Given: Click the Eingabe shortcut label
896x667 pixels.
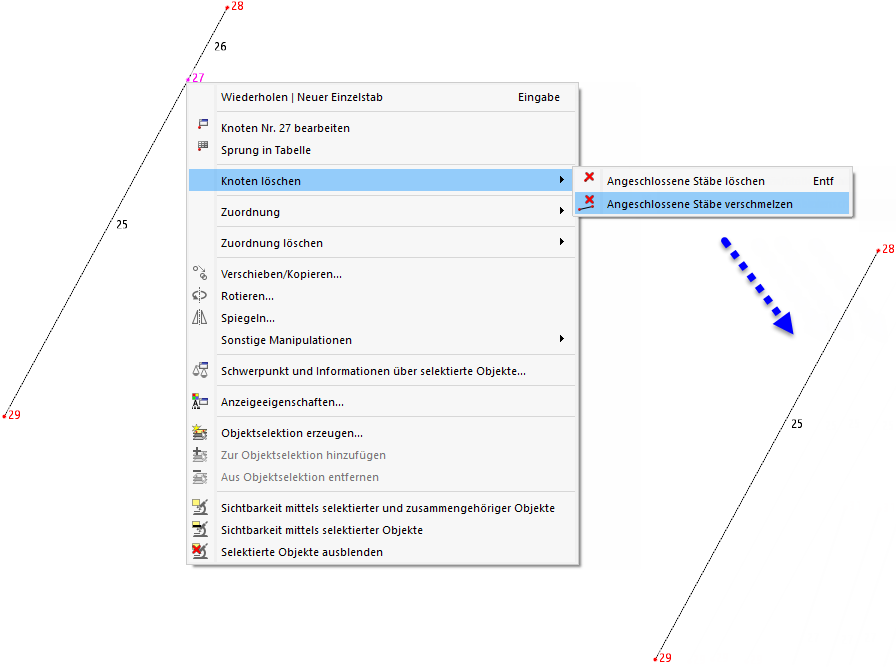Looking at the screenshot, I should pyautogui.click(x=539, y=97).
